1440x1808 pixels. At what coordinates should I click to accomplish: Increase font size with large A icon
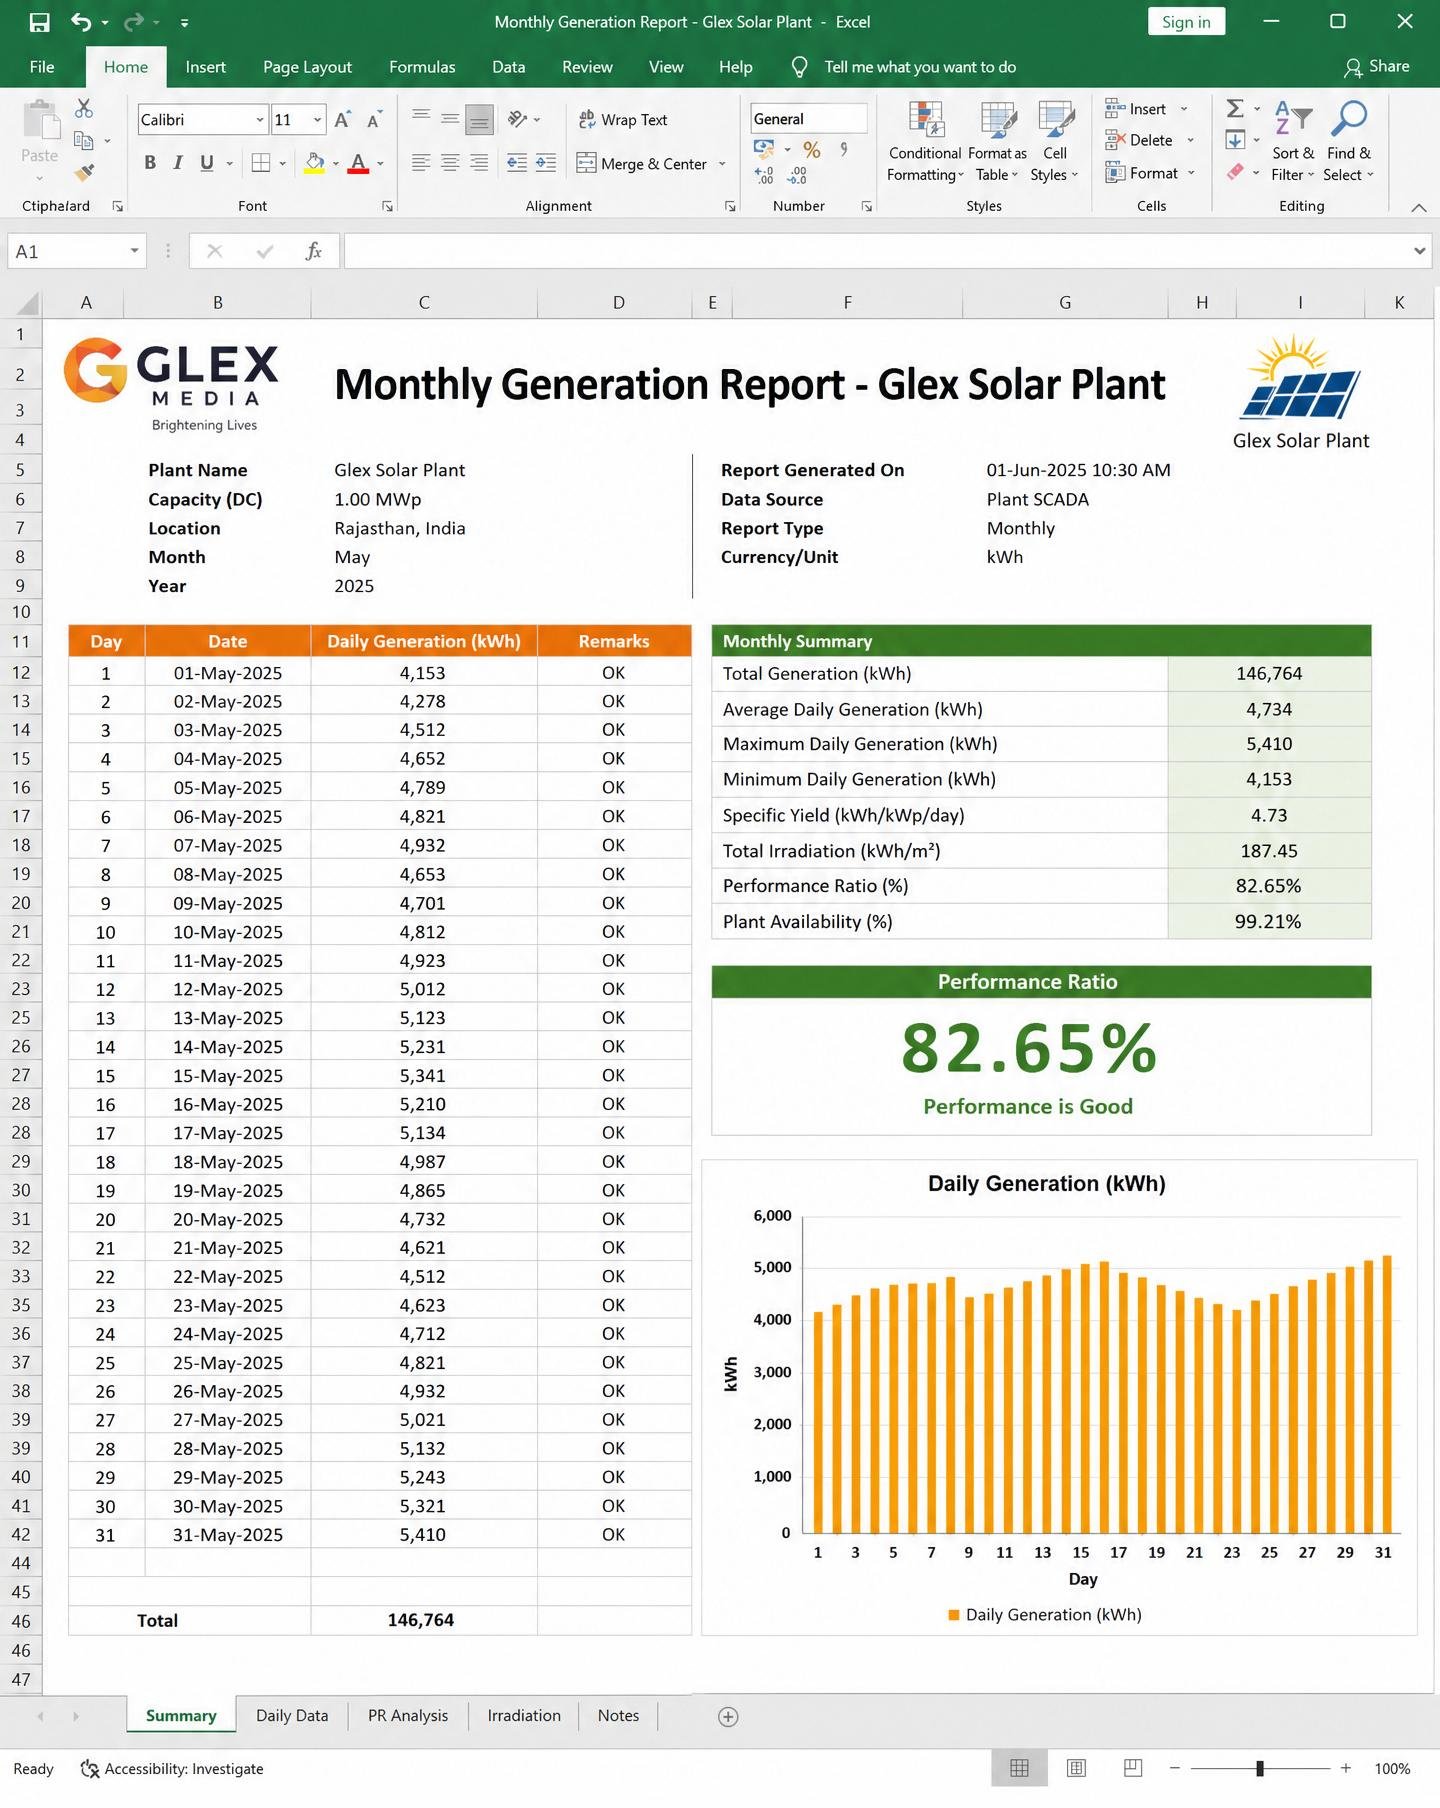[342, 120]
